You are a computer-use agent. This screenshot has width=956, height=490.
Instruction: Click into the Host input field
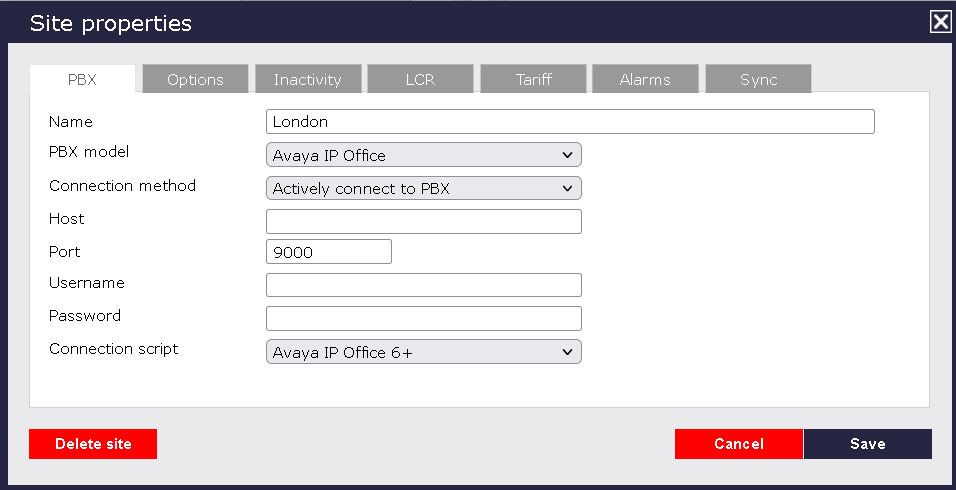pos(423,221)
